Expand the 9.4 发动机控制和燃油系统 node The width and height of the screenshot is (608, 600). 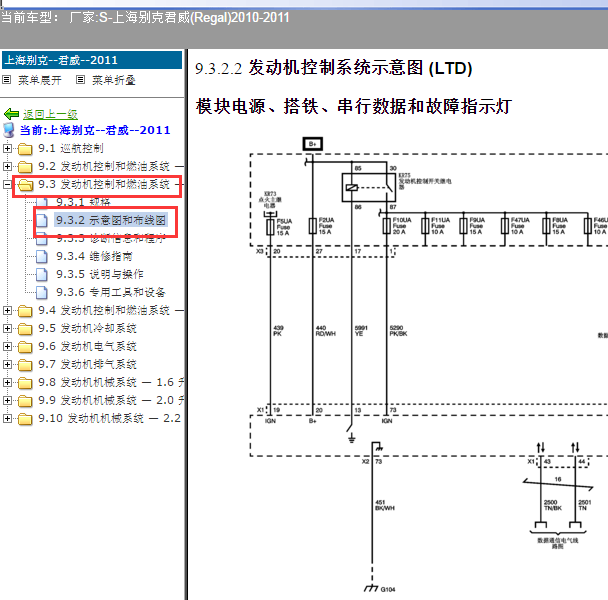click(x=7, y=310)
